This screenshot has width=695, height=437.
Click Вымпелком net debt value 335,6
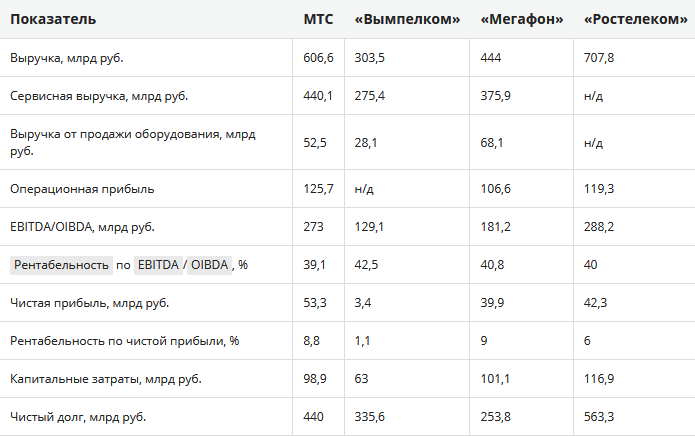(370, 417)
